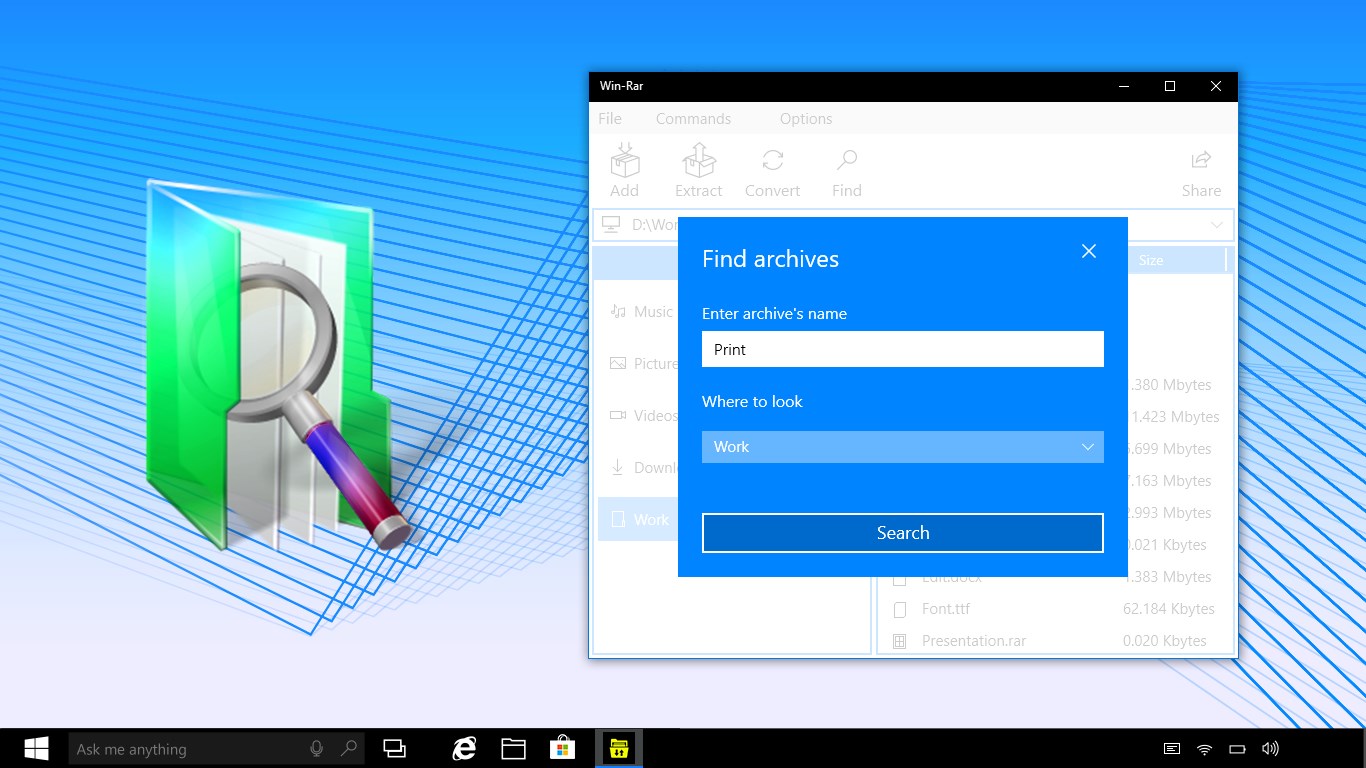Close the Win-Rar window
Viewport: 1366px width, 768px height.
(1216, 87)
